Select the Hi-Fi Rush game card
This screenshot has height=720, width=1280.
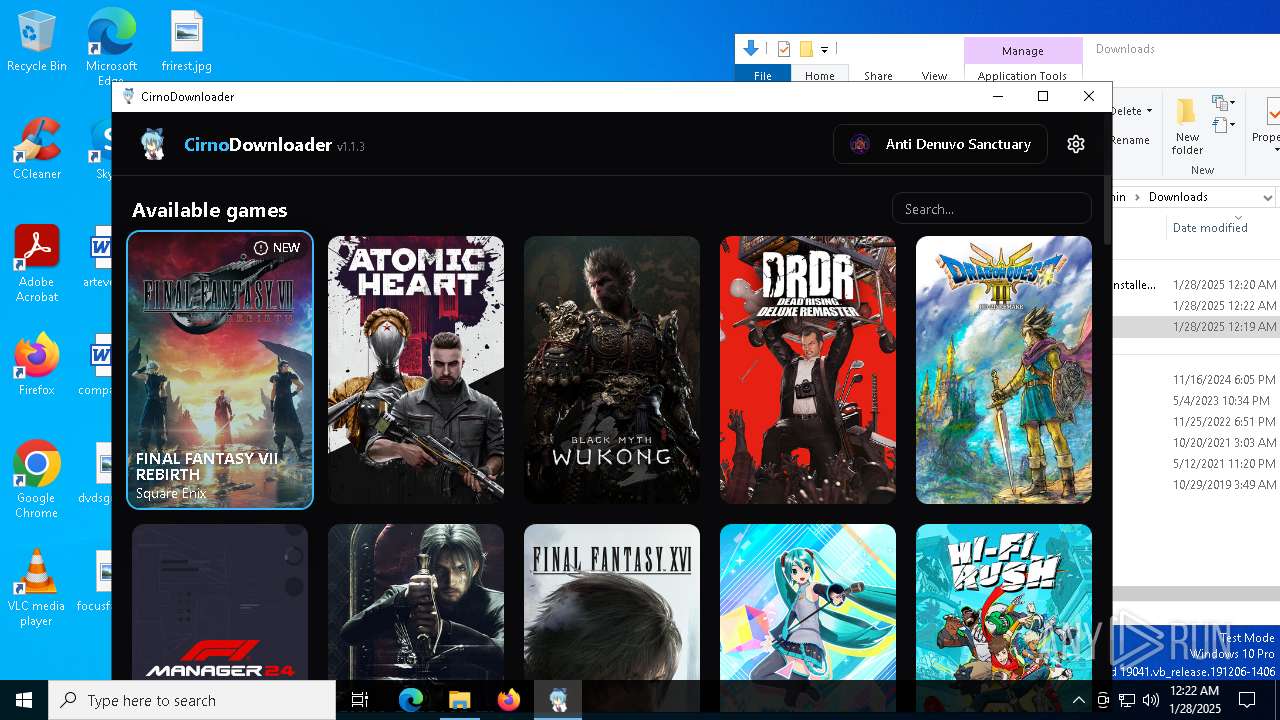[1004, 603]
